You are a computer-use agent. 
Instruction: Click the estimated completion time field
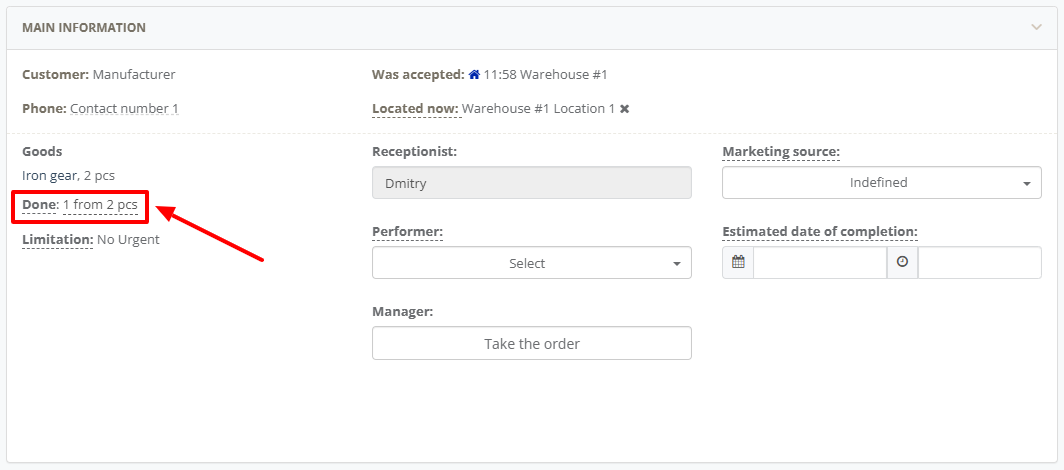coord(979,262)
